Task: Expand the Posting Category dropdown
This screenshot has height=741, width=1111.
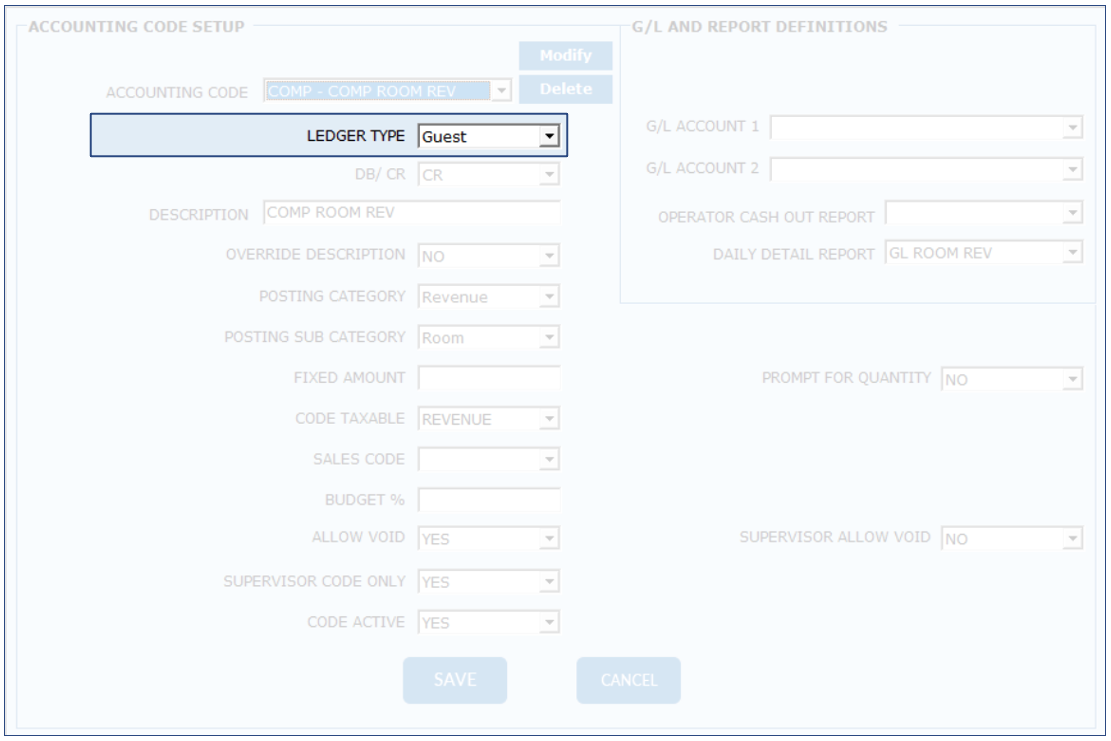Action: pyautogui.click(x=547, y=297)
